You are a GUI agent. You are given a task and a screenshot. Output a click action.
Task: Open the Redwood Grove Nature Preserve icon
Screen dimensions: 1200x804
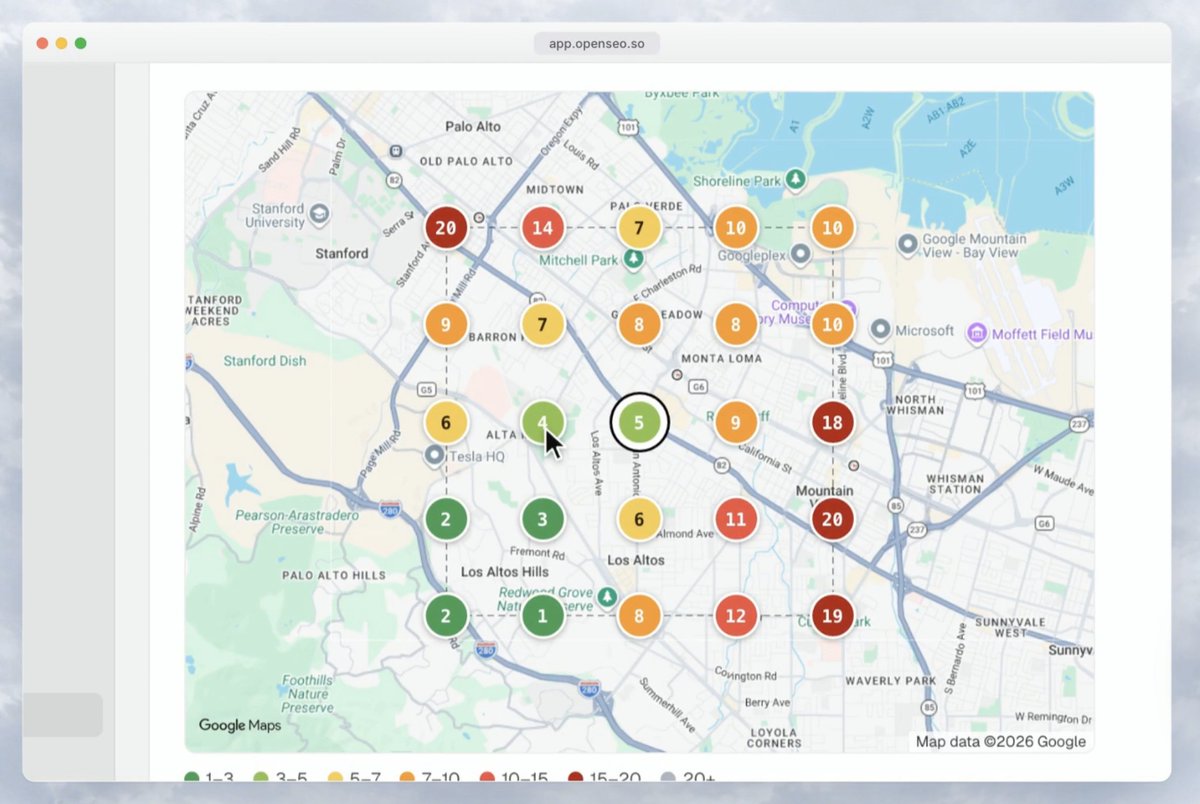606,597
